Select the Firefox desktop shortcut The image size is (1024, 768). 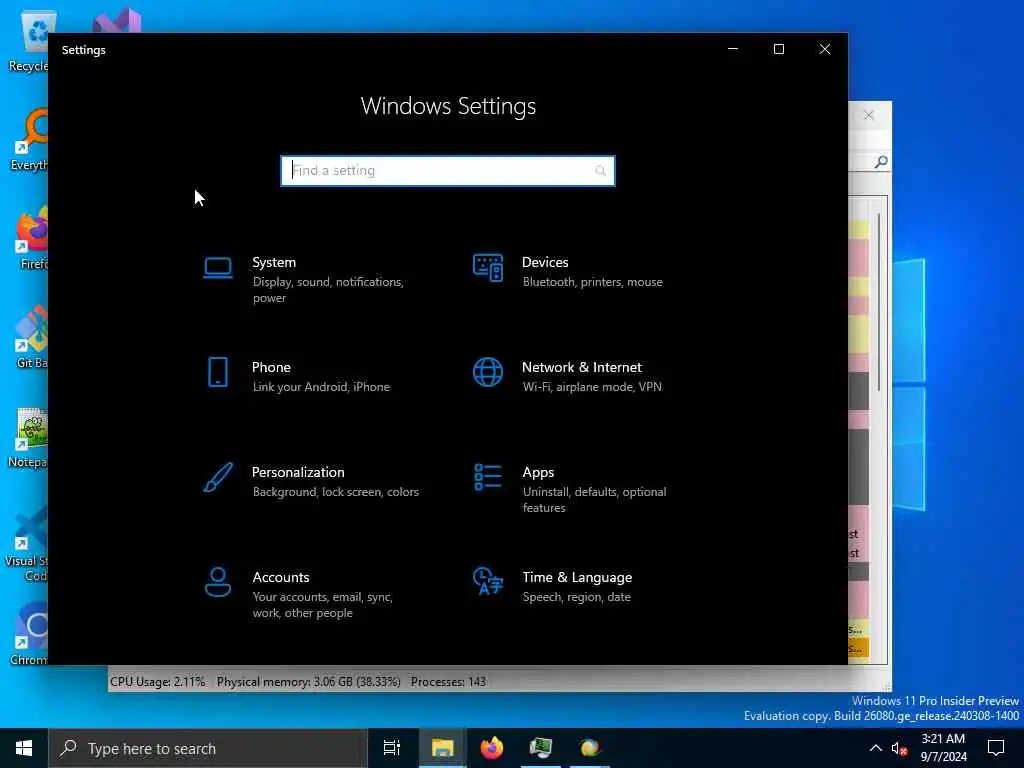tap(31, 239)
